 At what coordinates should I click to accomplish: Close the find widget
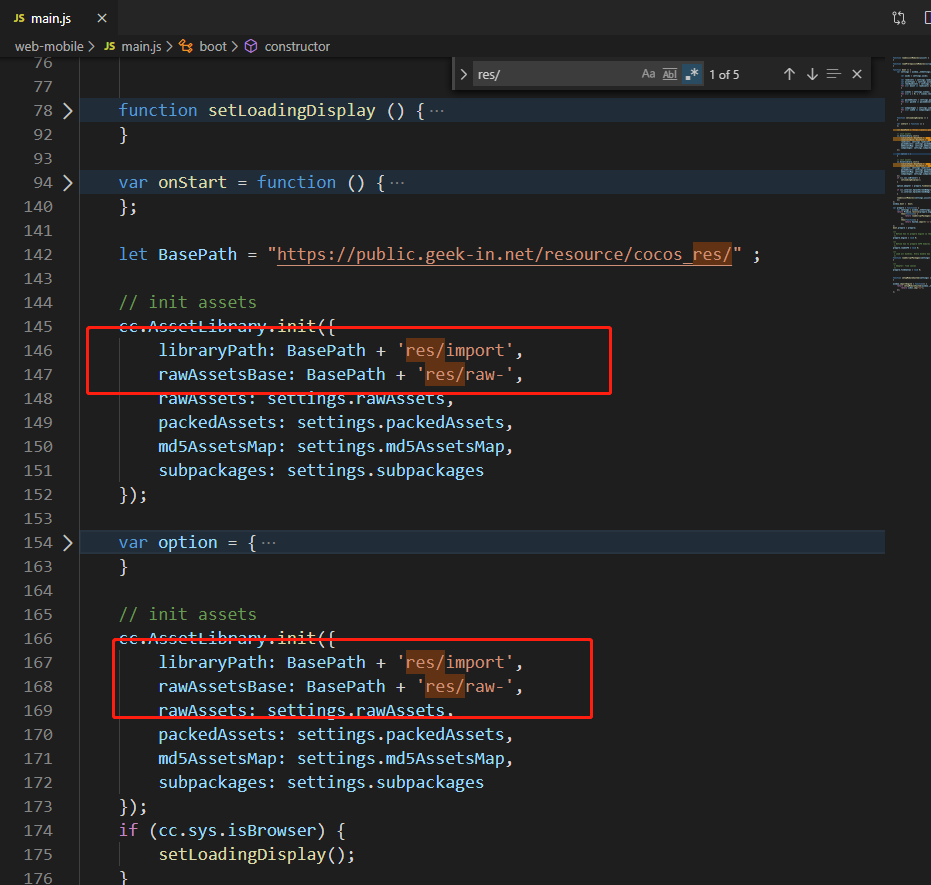point(856,74)
